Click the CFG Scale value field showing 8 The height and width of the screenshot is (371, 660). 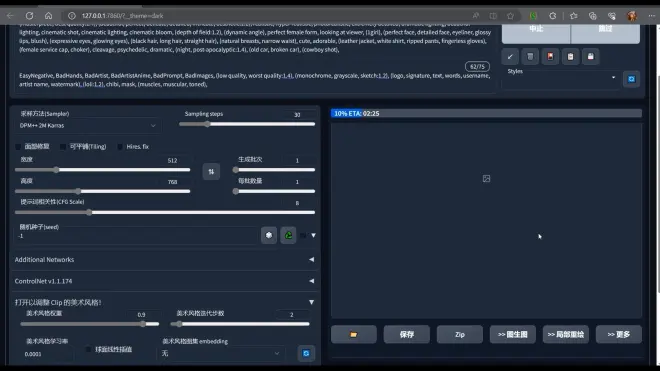point(297,203)
